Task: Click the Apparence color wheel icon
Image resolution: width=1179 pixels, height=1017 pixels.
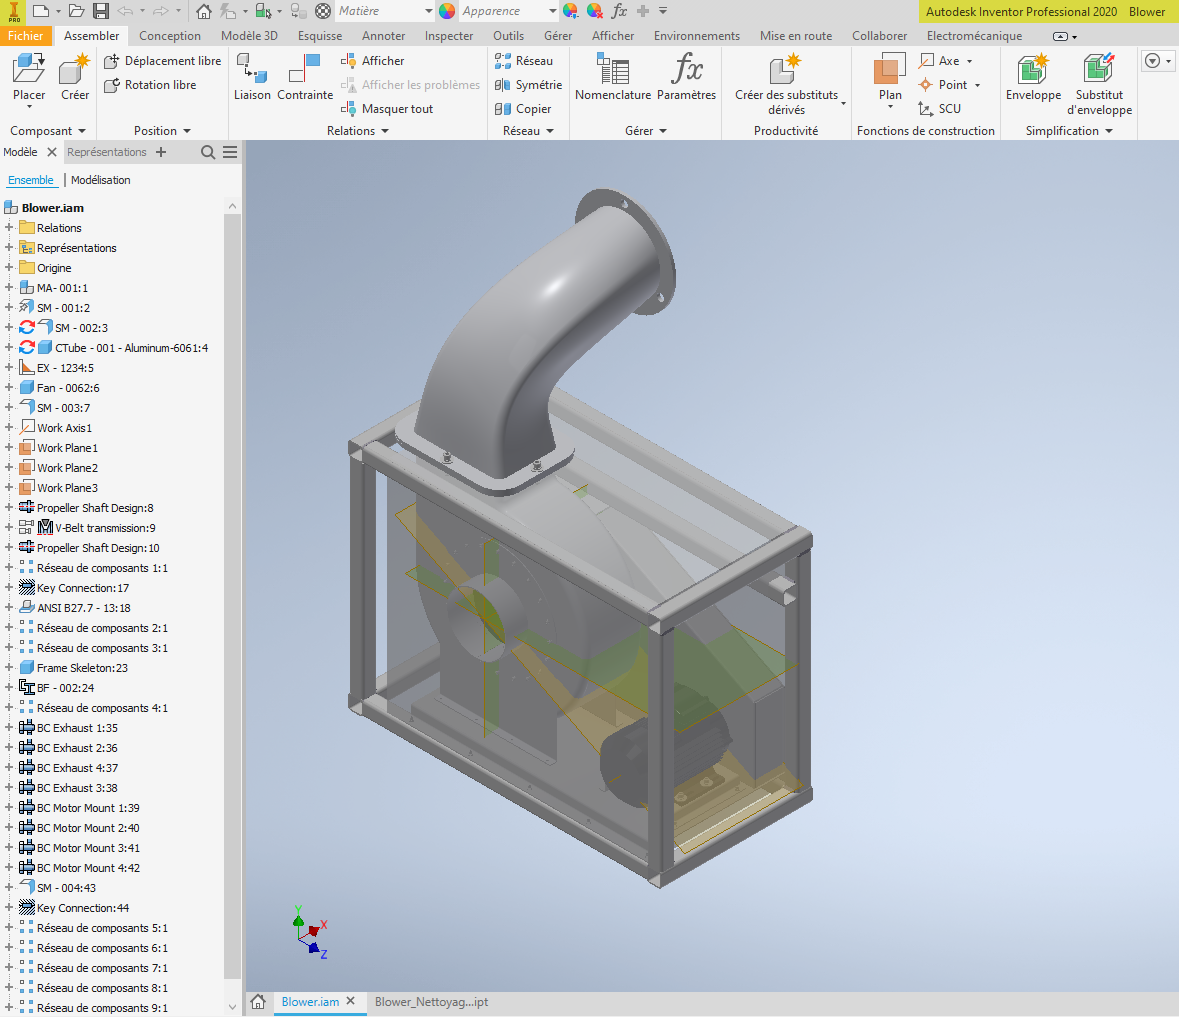Action: pyautogui.click(x=445, y=11)
